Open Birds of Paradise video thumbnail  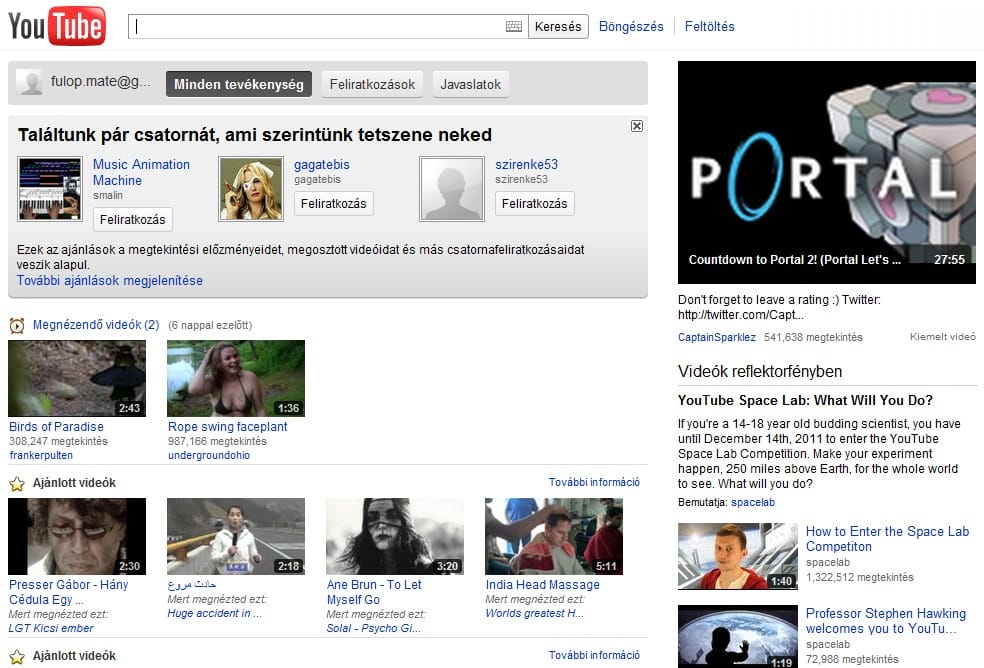tap(77, 379)
